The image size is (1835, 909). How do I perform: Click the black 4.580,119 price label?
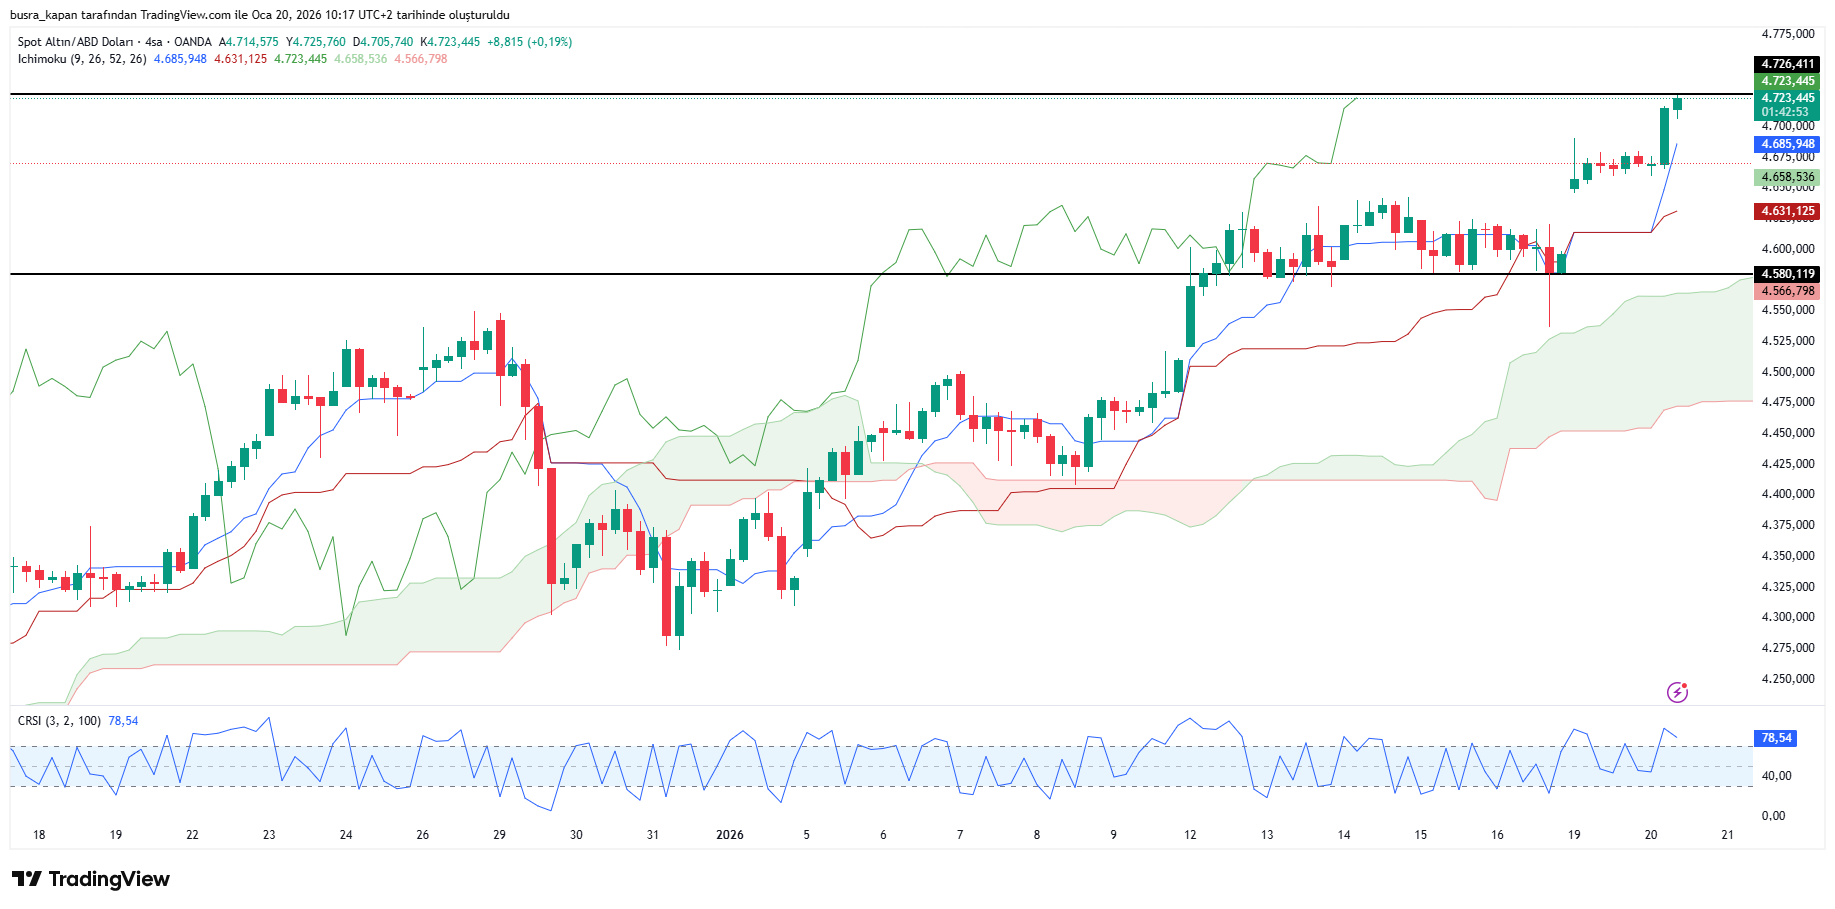pos(1787,274)
